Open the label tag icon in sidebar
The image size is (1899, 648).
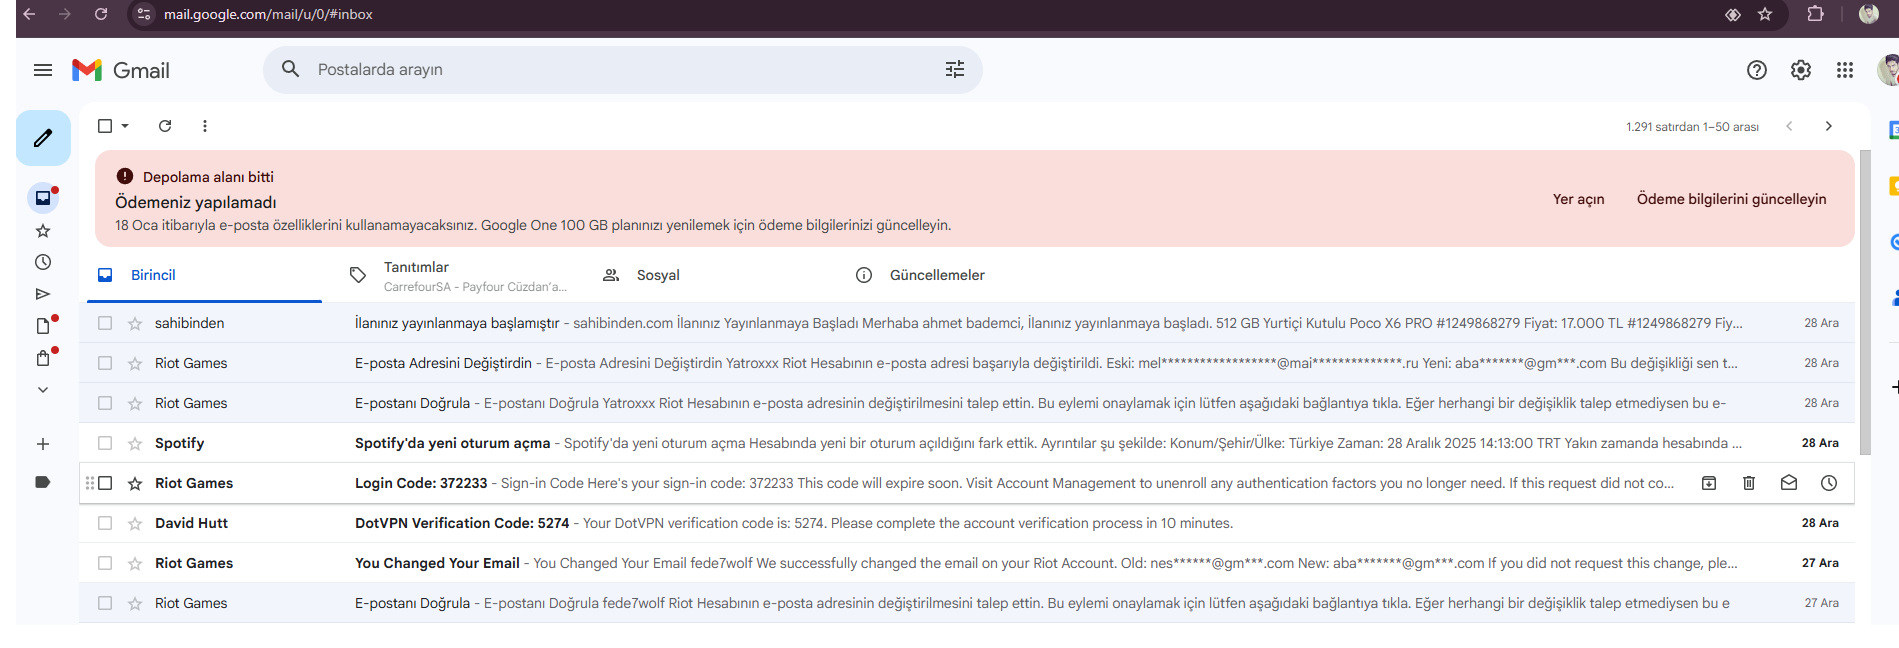[43, 482]
